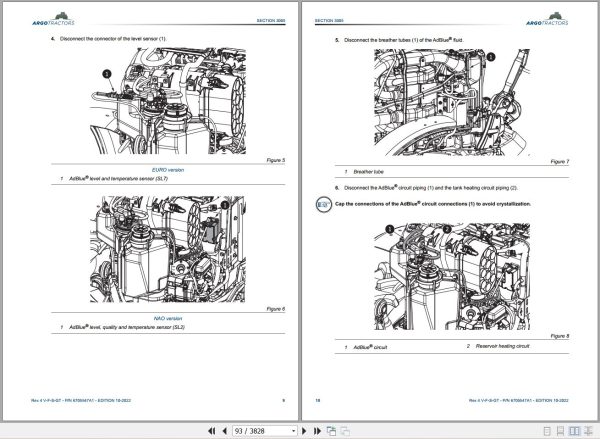The image size is (600, 439).
Task: Click the 'Figure 7' label
Action: pos(560,162)
